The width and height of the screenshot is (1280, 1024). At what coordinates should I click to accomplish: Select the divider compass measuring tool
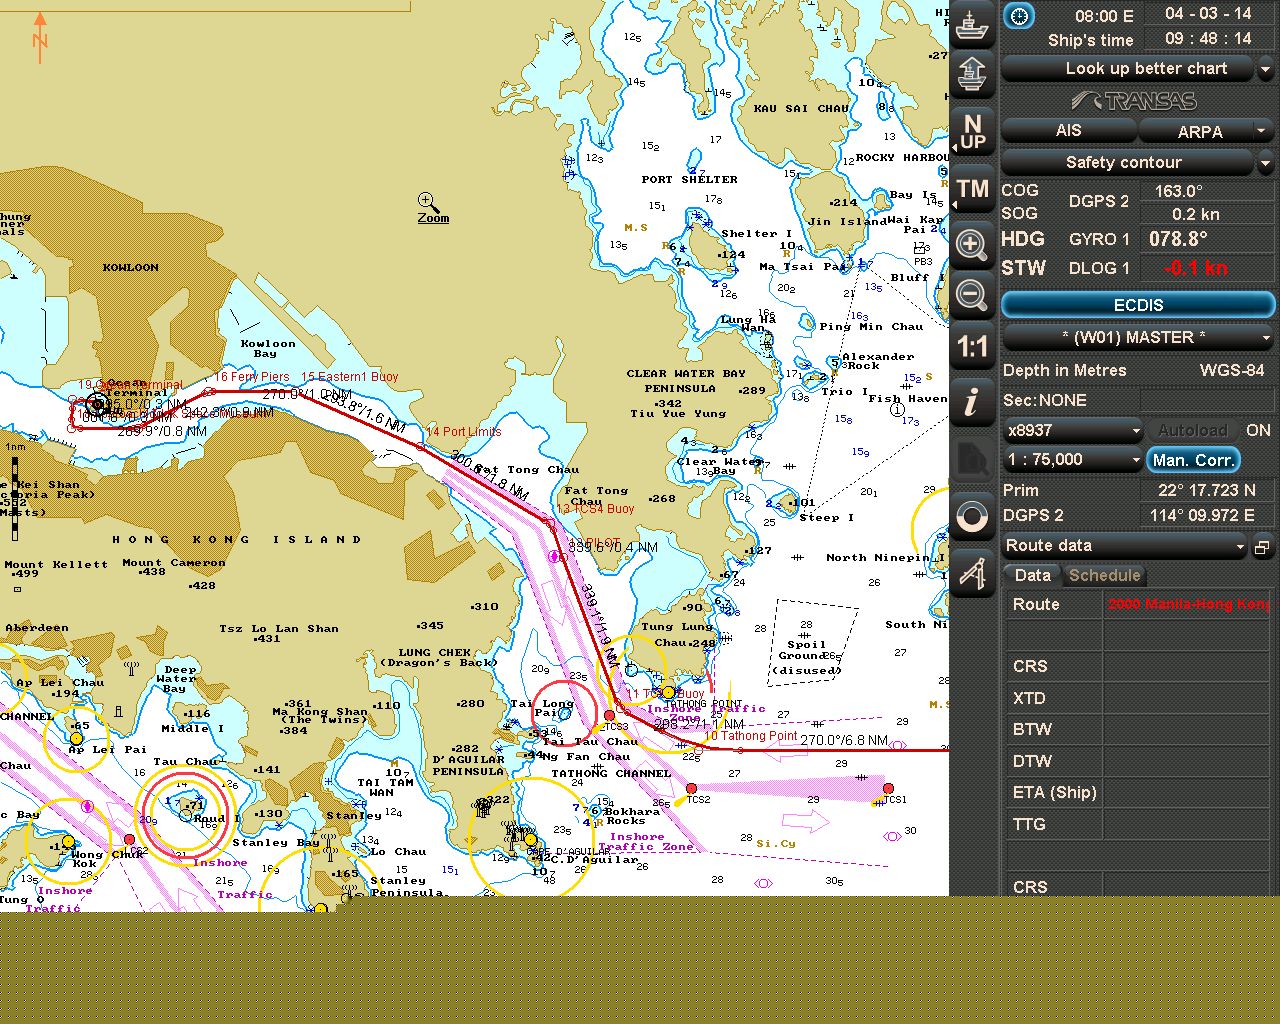pos(971,573)
